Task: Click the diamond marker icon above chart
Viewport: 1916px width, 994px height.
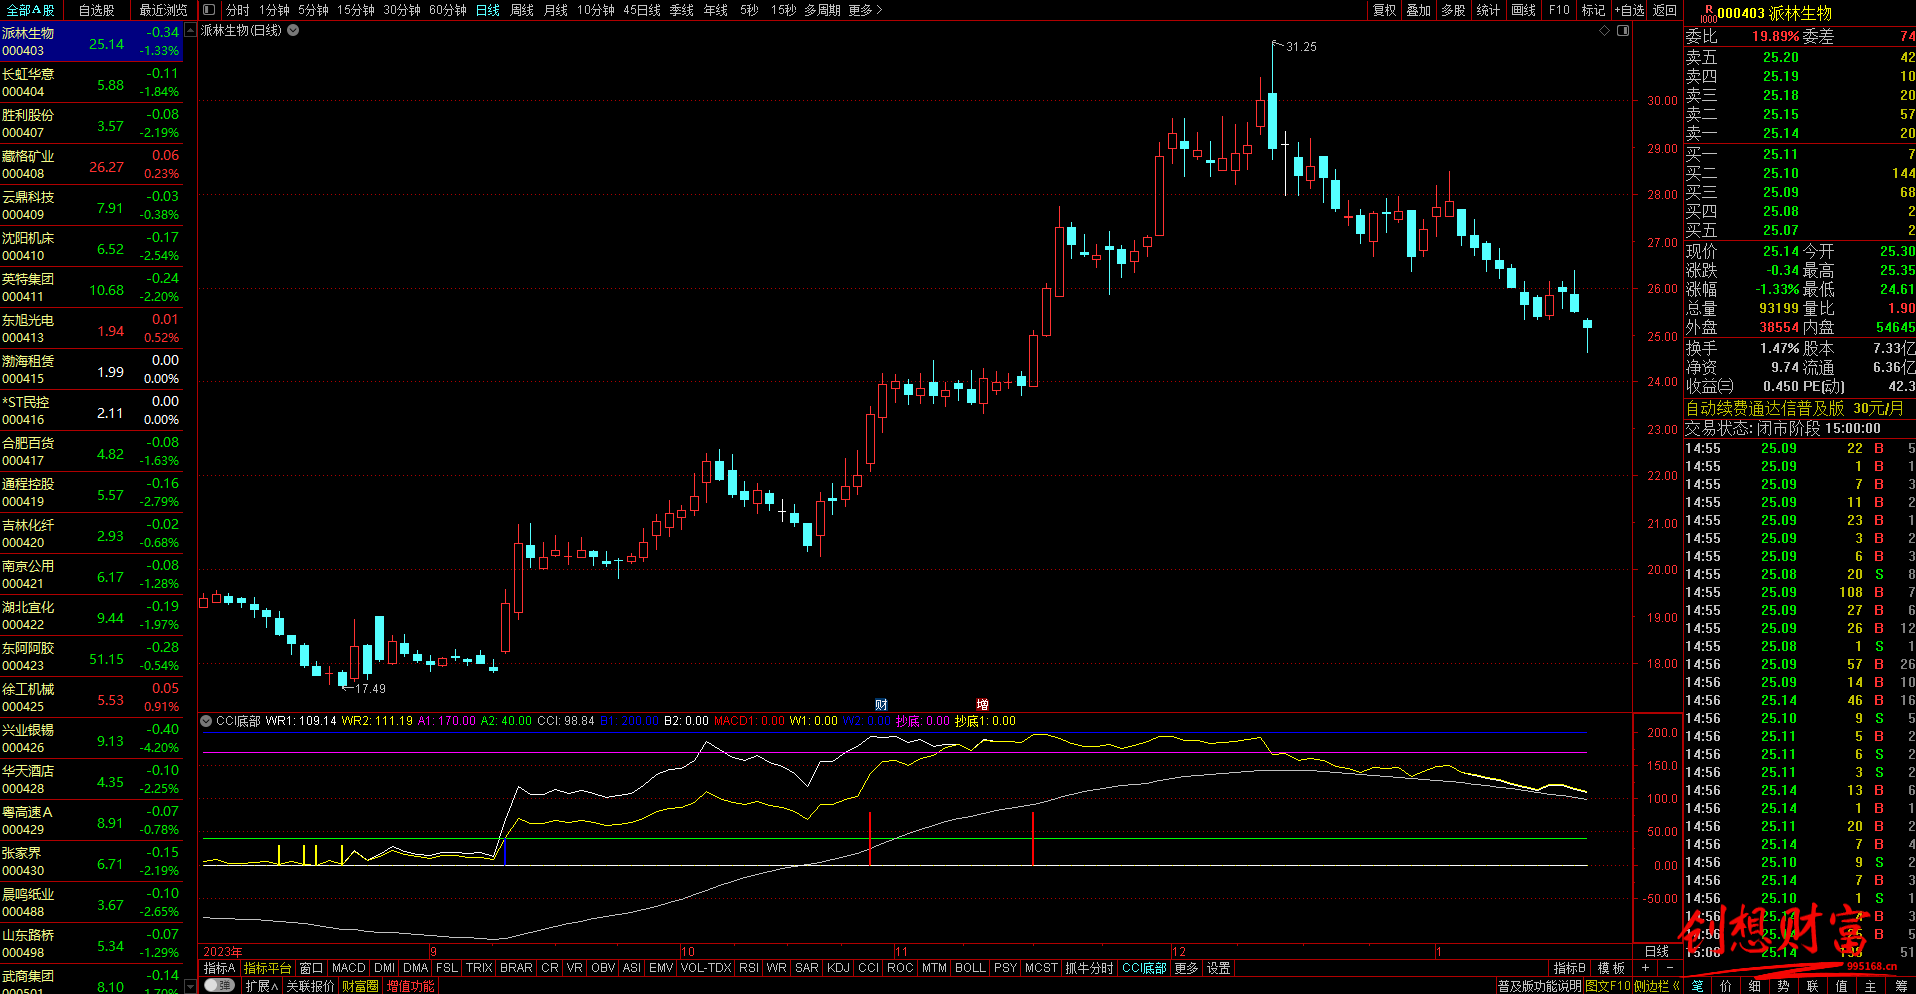Action: click(1604, 30)
